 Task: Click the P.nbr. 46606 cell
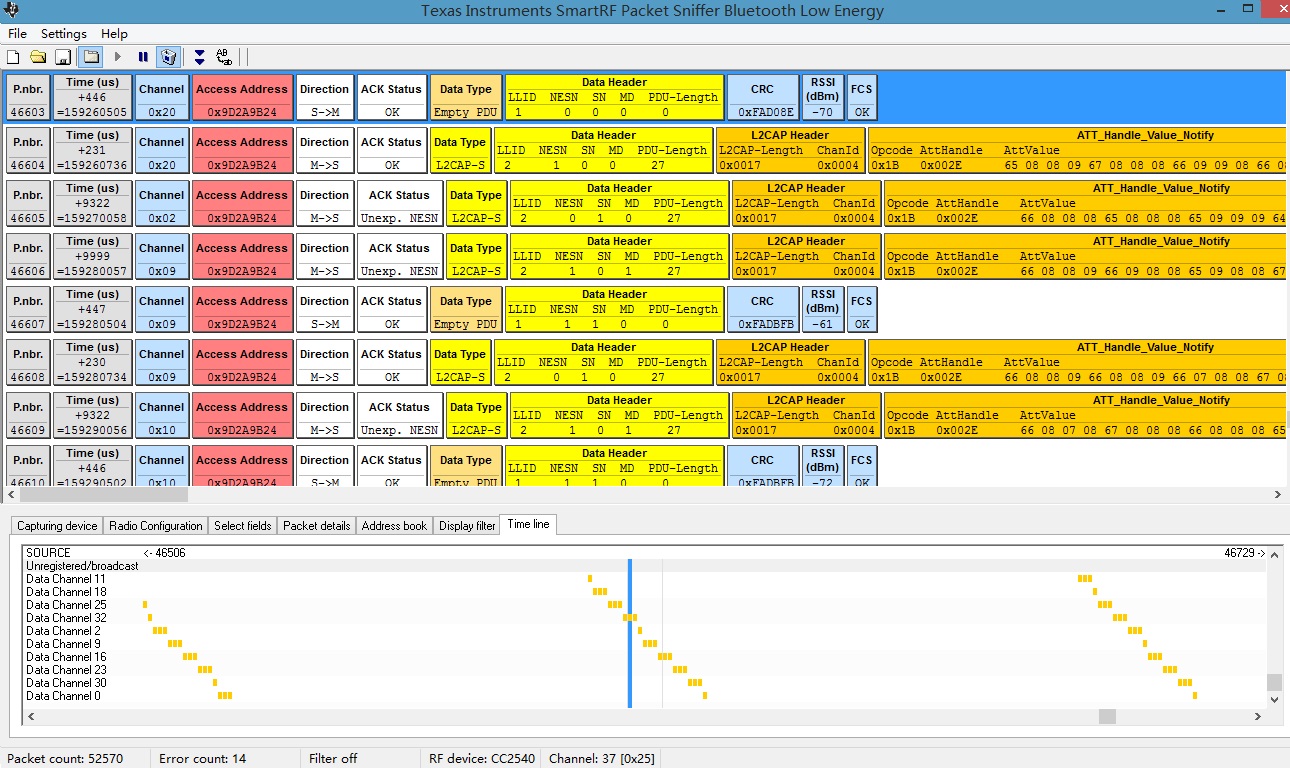(x=28, y=257)
